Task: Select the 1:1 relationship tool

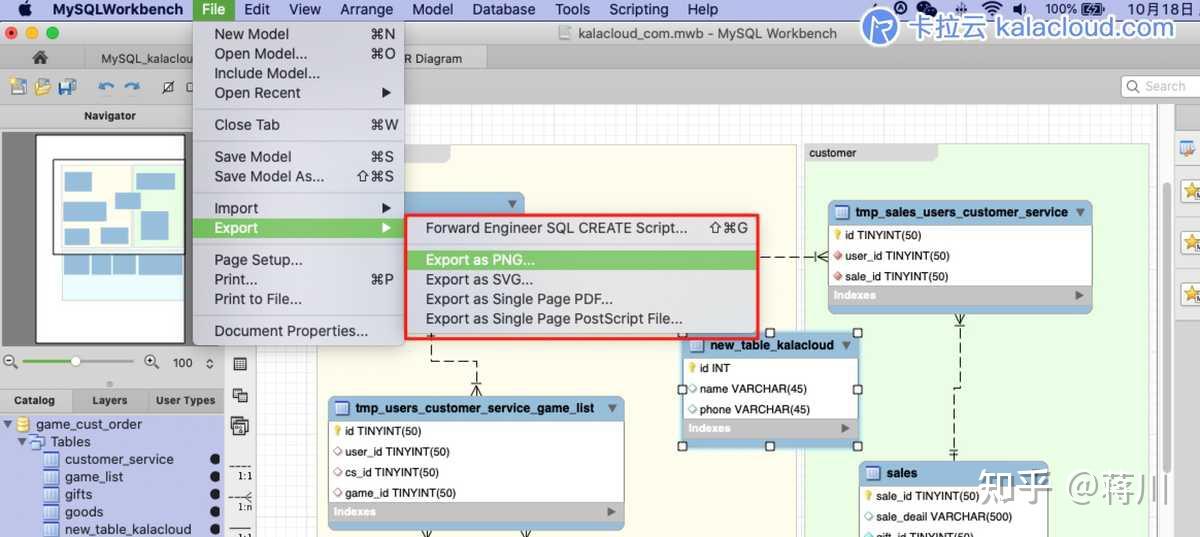Action: [240, 472]
